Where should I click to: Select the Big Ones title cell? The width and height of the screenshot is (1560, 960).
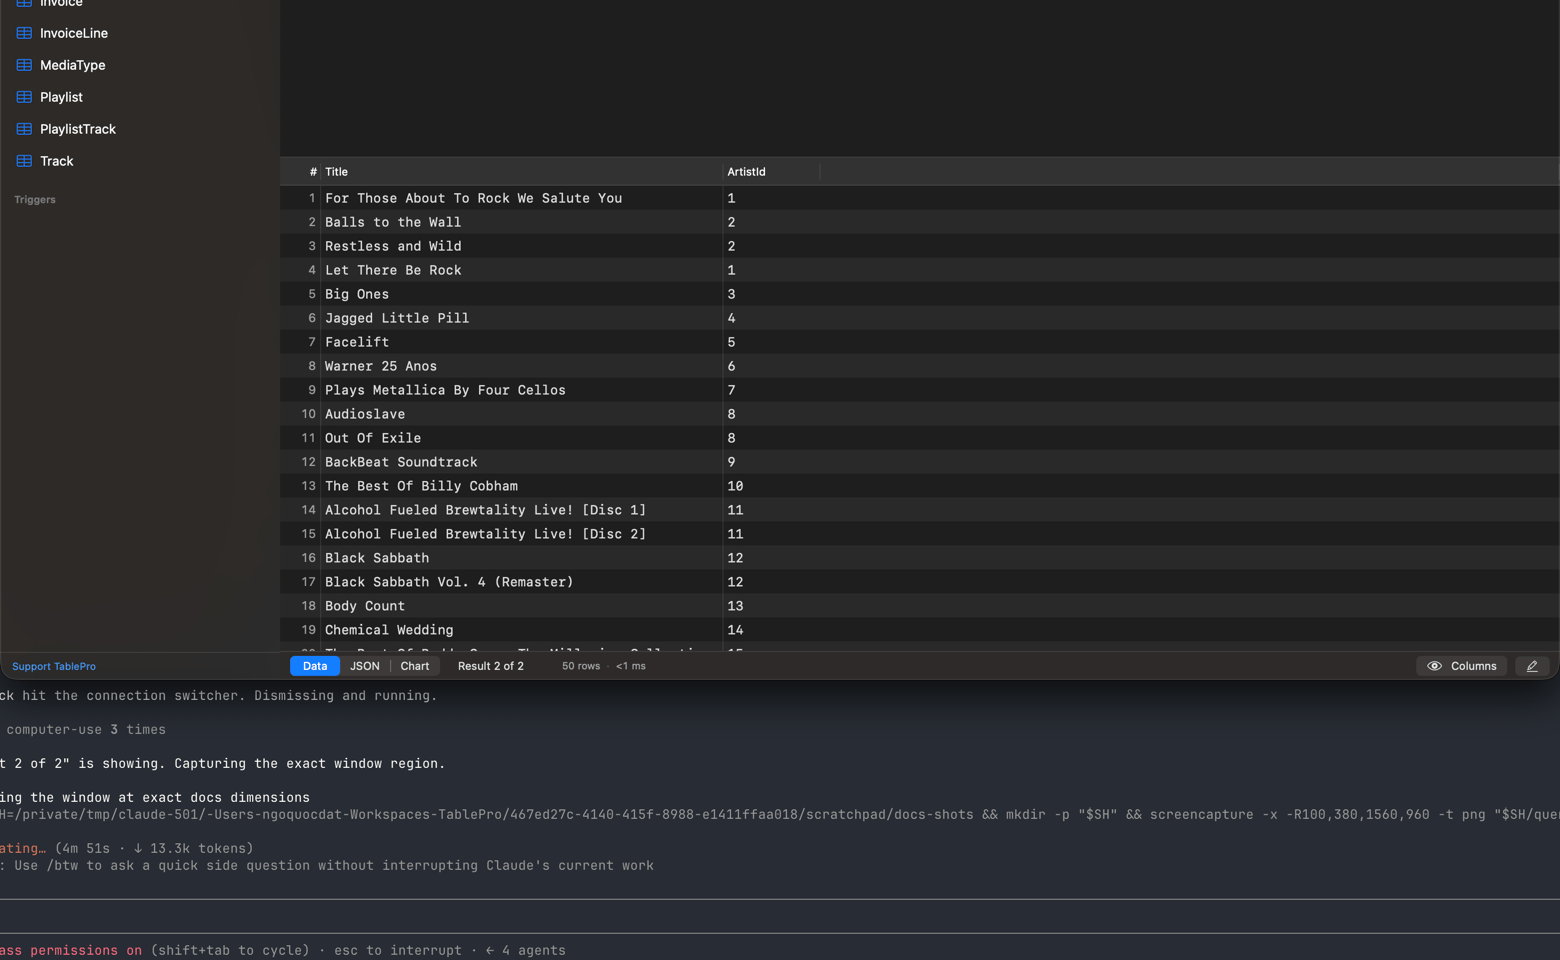point(521,294)
